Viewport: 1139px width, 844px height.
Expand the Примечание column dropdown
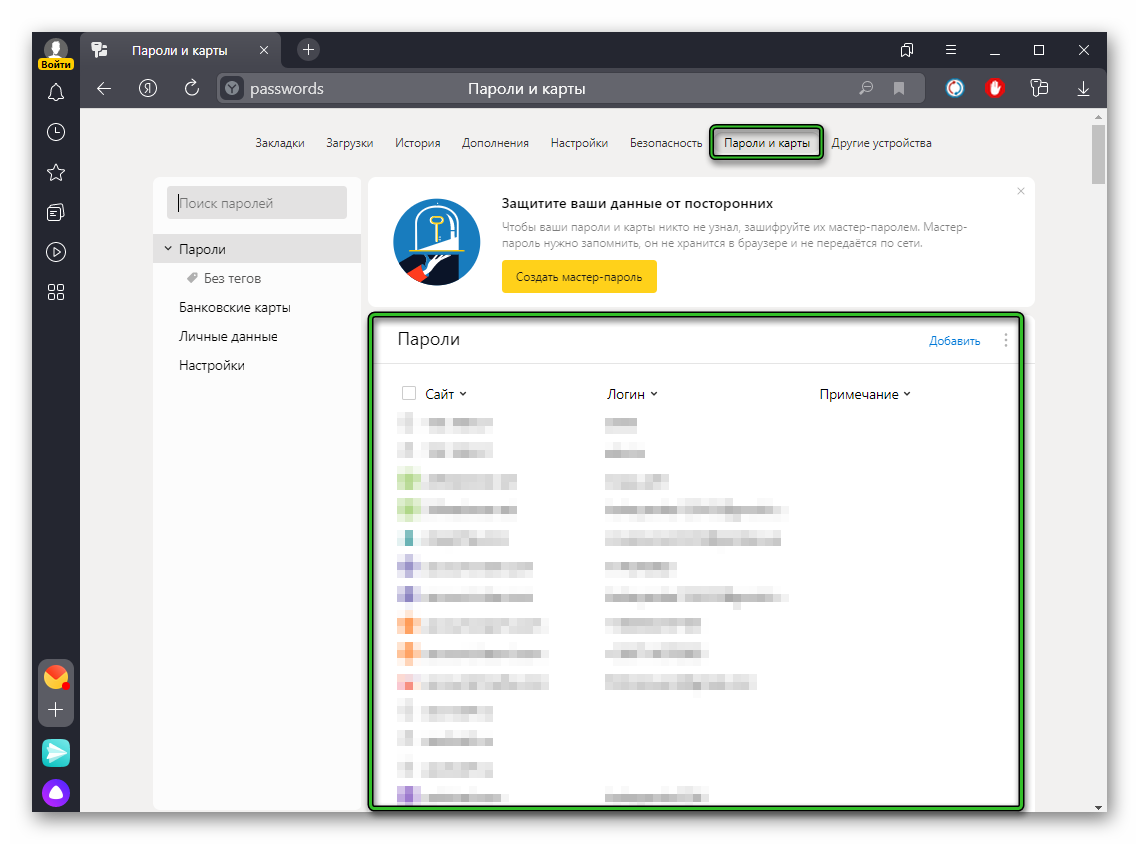(865, 394)
